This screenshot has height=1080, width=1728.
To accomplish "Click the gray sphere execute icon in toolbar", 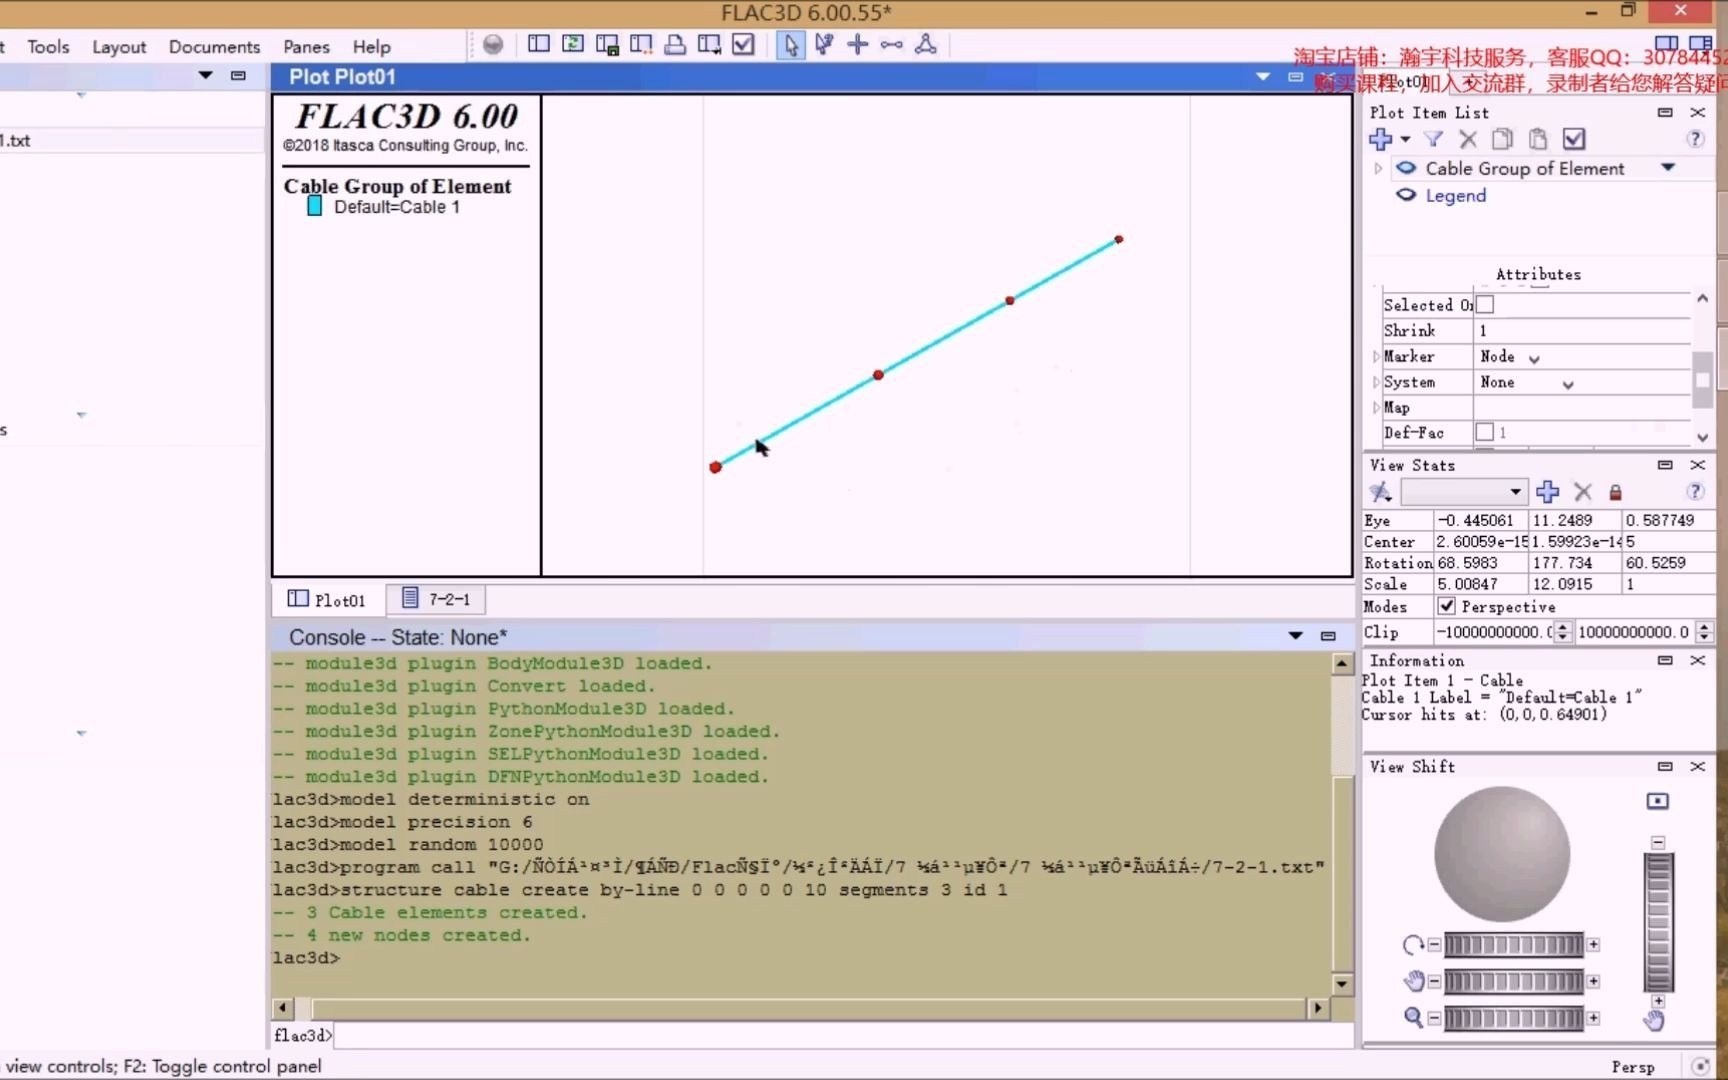I will click(x=493, y=44).
